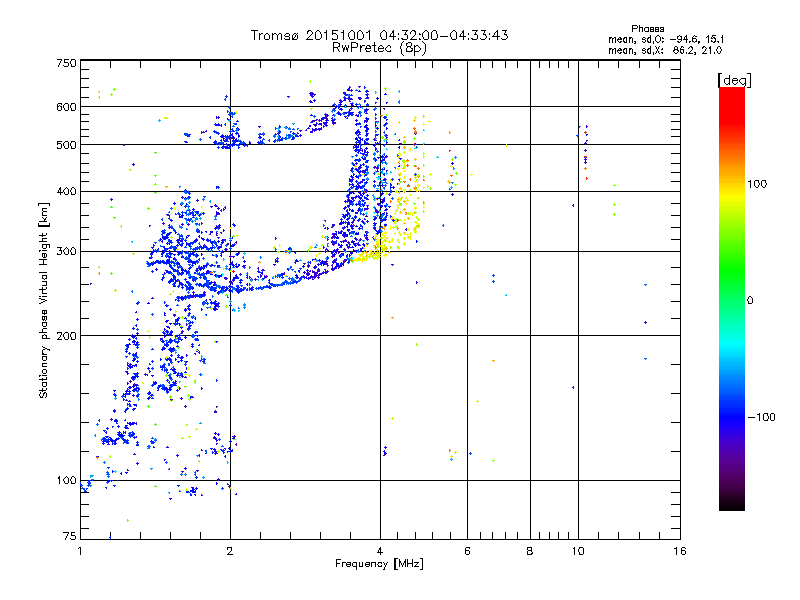Click the y-axis tick label '750'
The image size is (800, 600).
point(66,63)
